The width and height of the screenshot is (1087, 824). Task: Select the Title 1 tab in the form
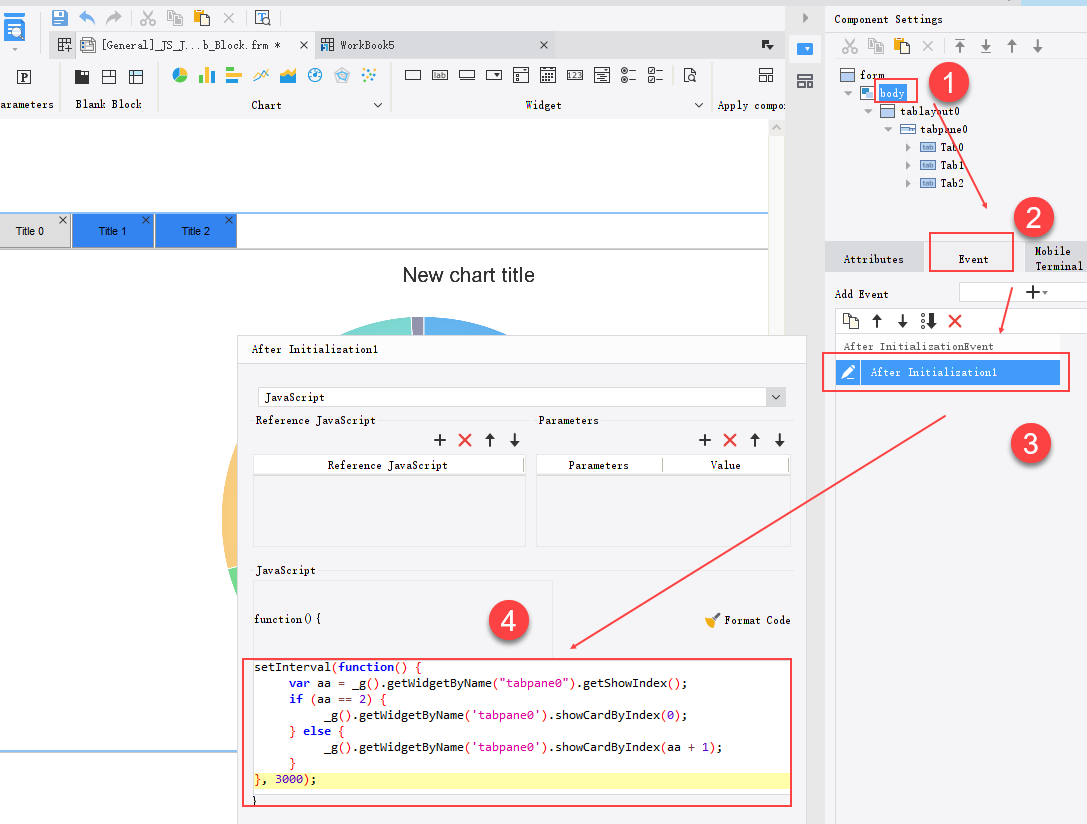[x=112, y=231]
